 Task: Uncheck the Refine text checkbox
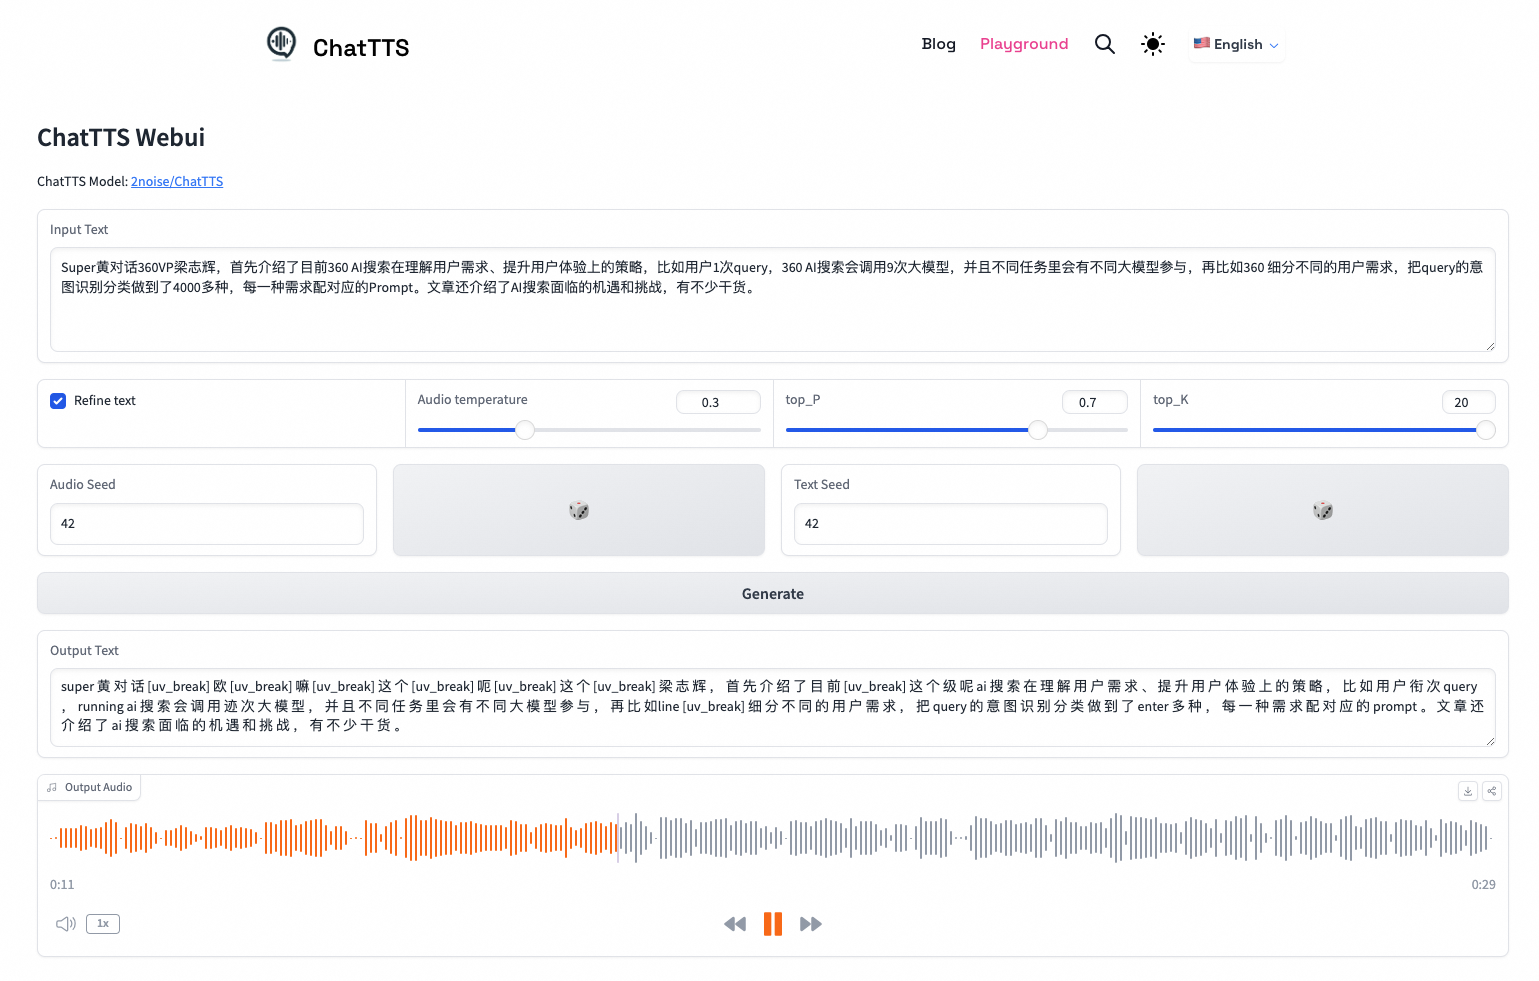(58, 401)
